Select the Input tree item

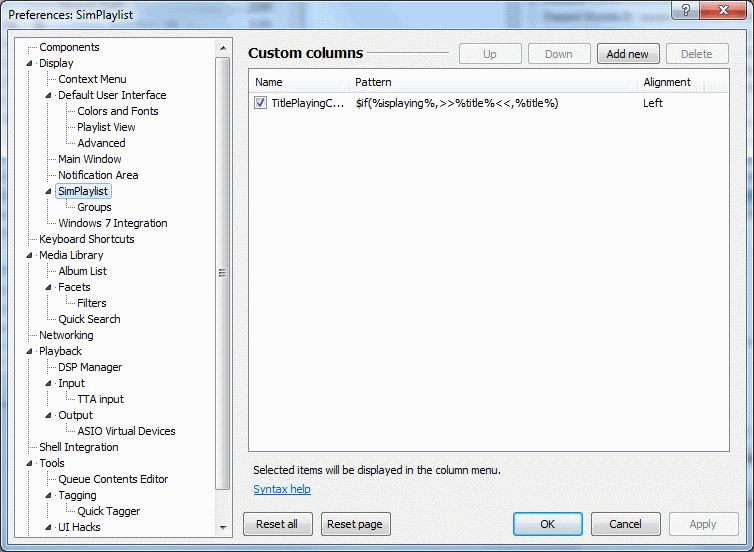click(x=72, y=383)
